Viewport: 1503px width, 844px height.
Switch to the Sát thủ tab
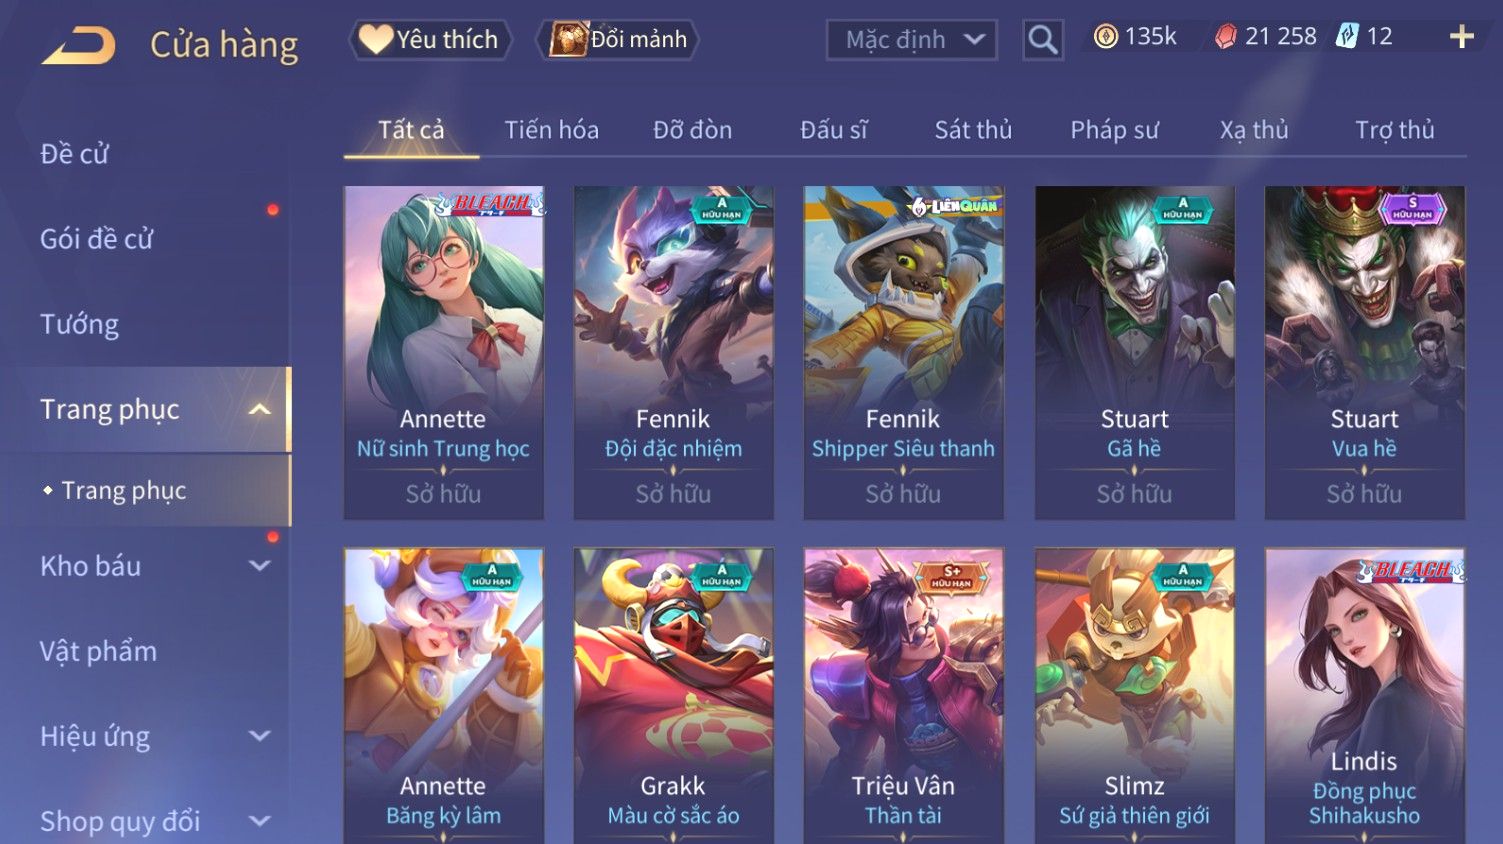[973, 130]
